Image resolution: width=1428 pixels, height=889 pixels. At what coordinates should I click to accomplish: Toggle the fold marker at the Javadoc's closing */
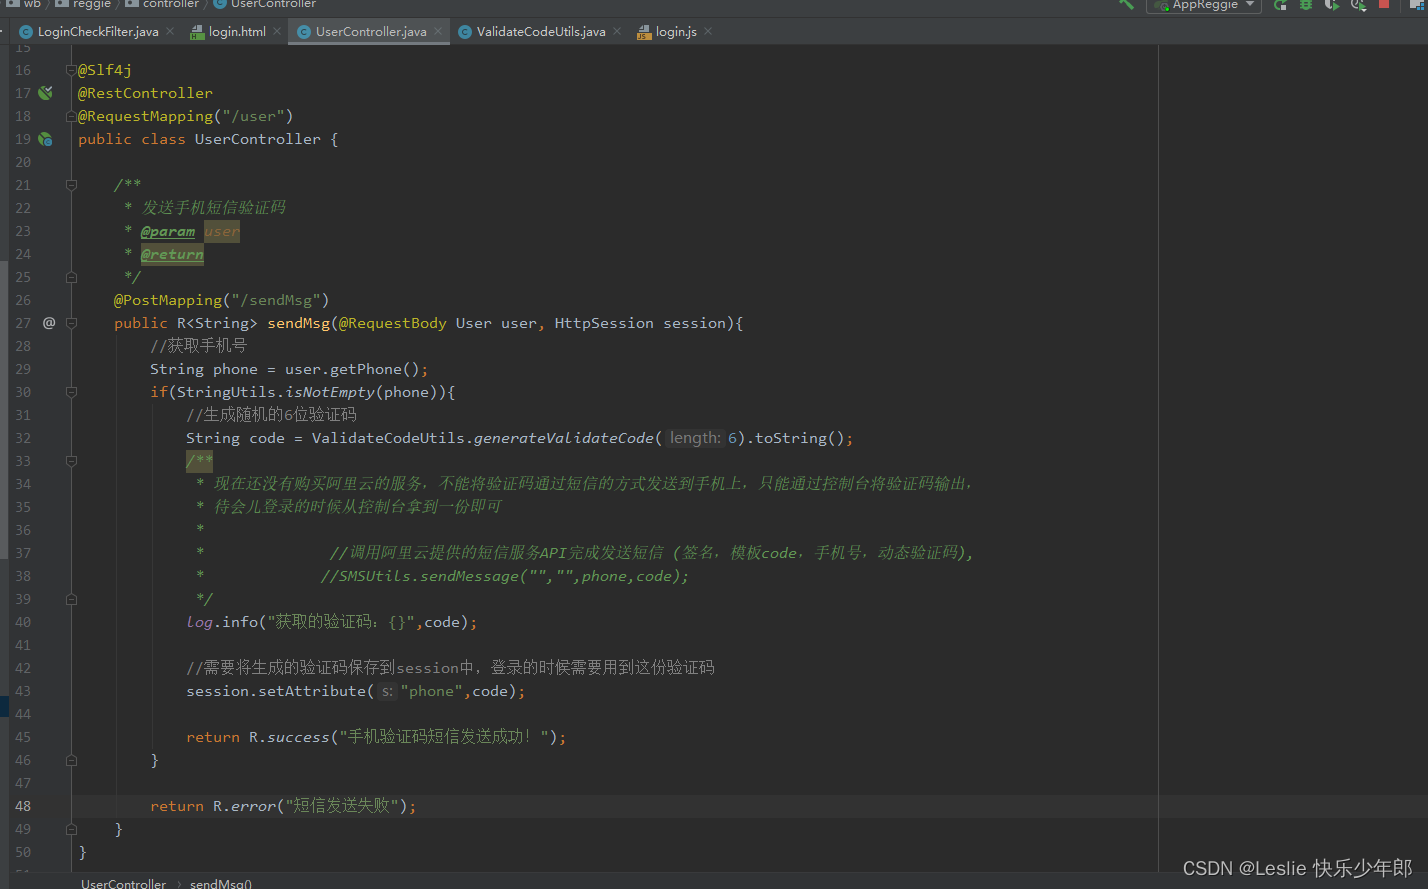71,277
